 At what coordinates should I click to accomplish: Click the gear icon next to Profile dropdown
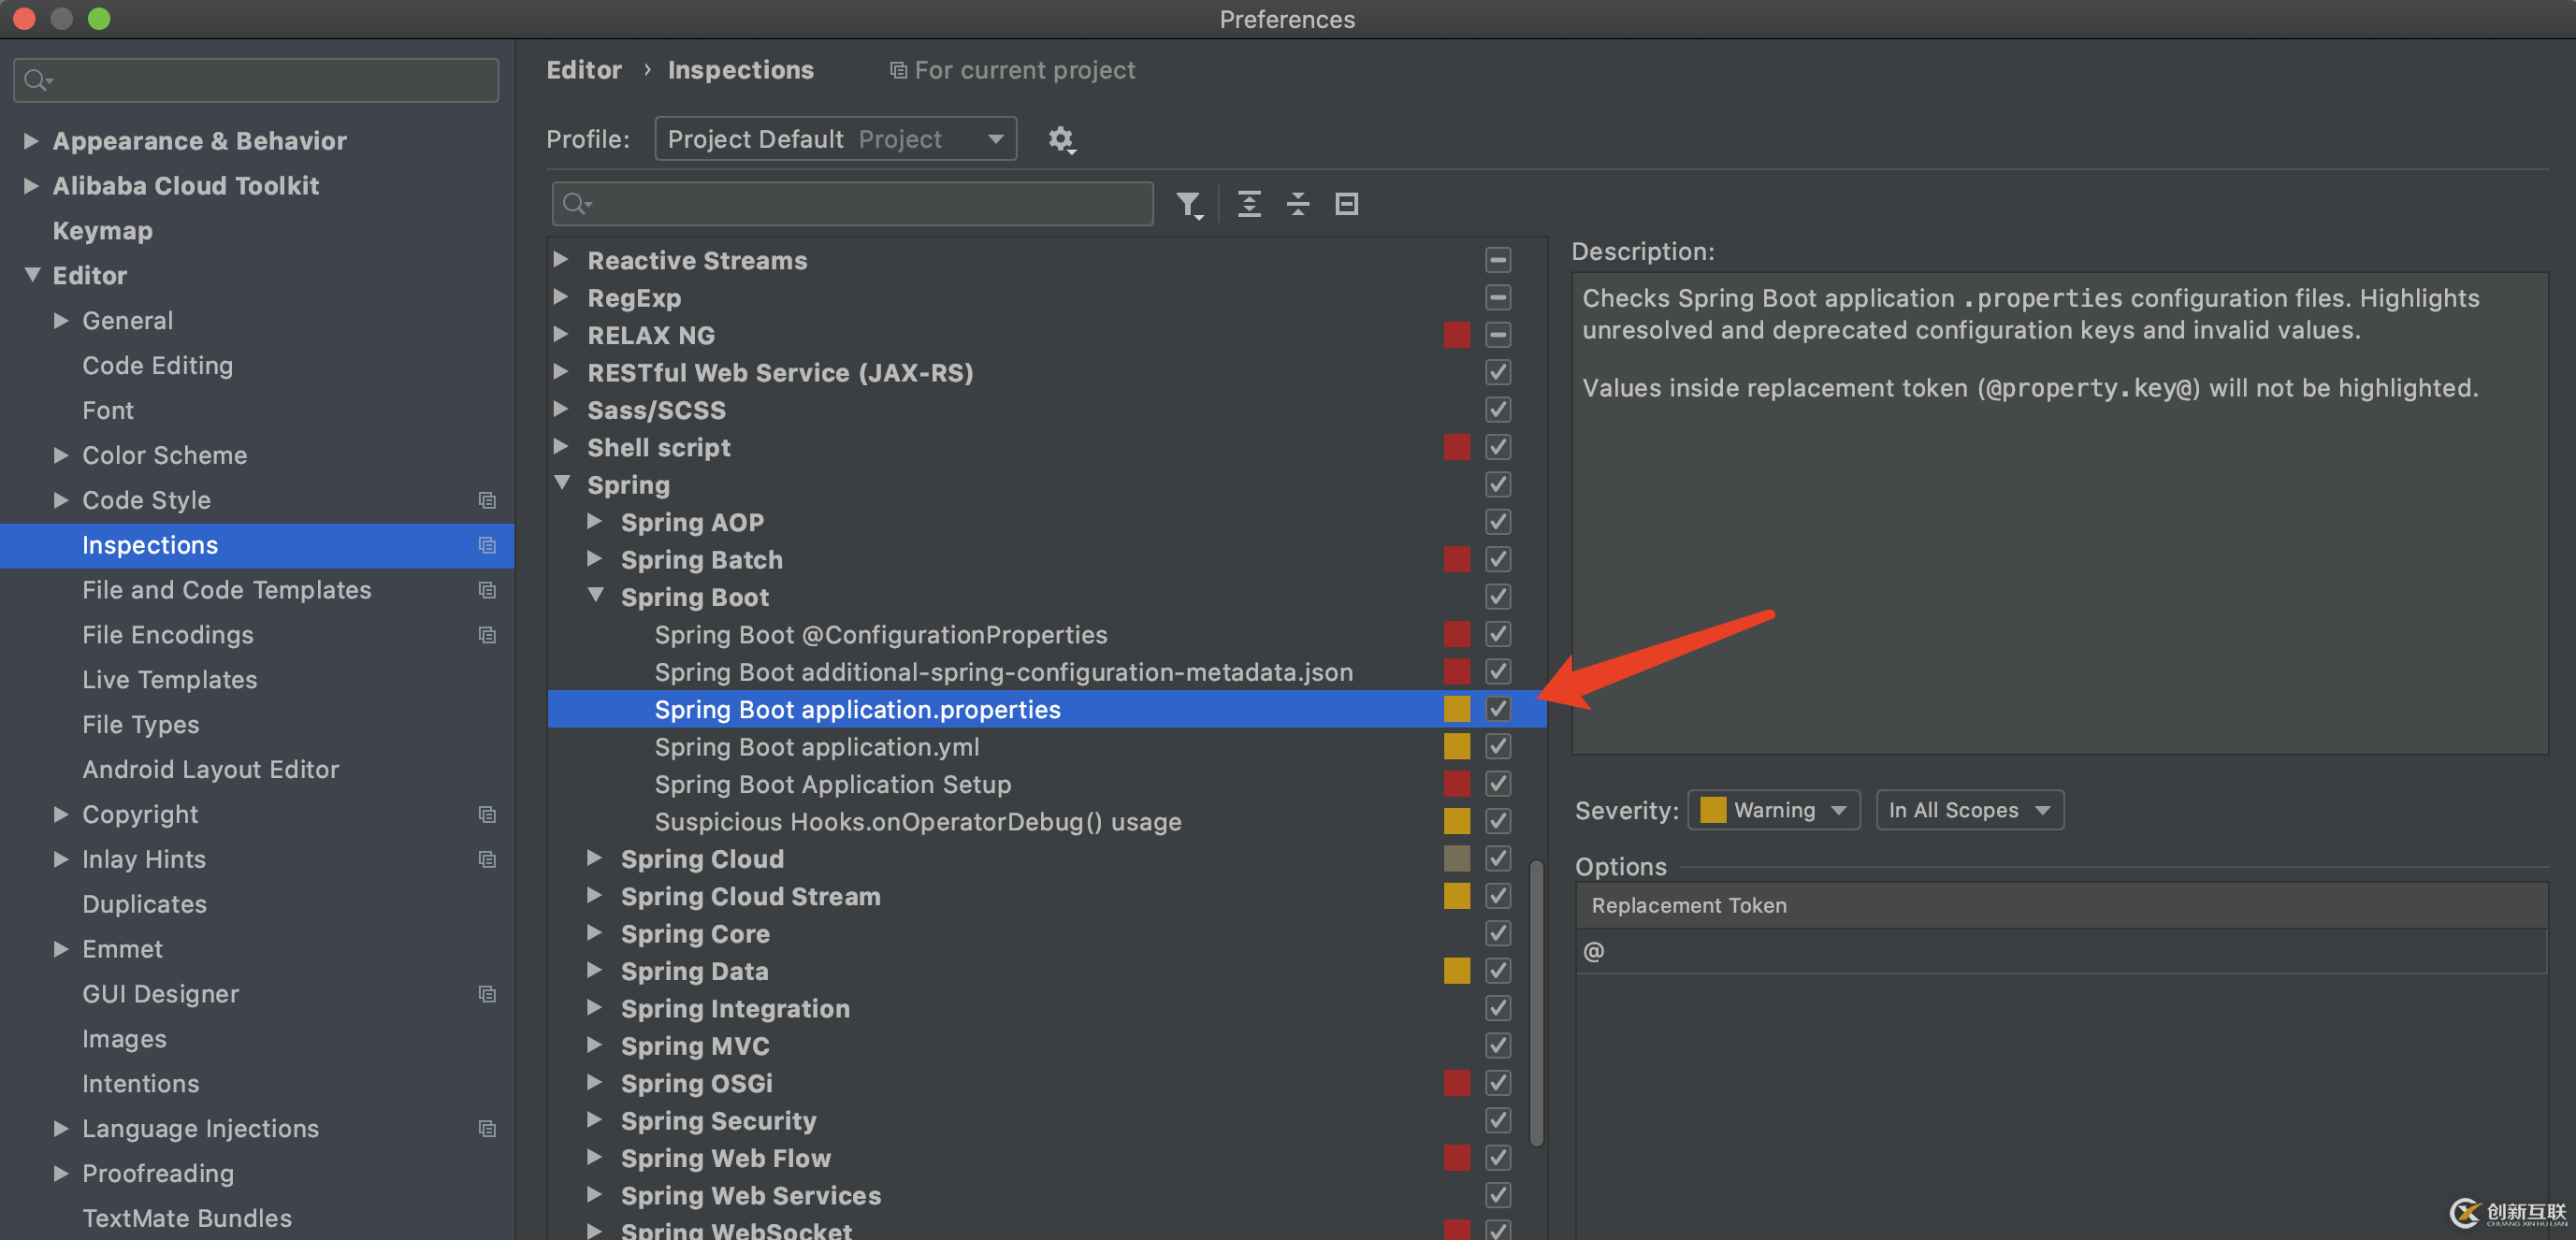[1062, 138]
